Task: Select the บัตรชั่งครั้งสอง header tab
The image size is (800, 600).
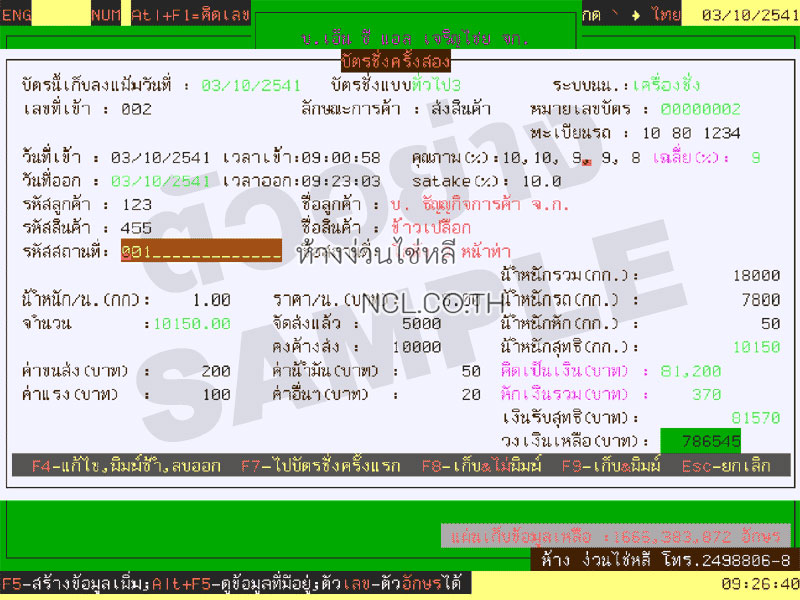Action: coord(394,60)
